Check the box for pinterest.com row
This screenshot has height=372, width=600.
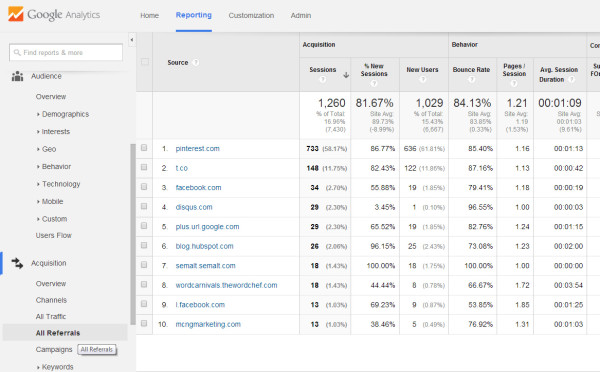pyautogui.click(x=144, y=148)
